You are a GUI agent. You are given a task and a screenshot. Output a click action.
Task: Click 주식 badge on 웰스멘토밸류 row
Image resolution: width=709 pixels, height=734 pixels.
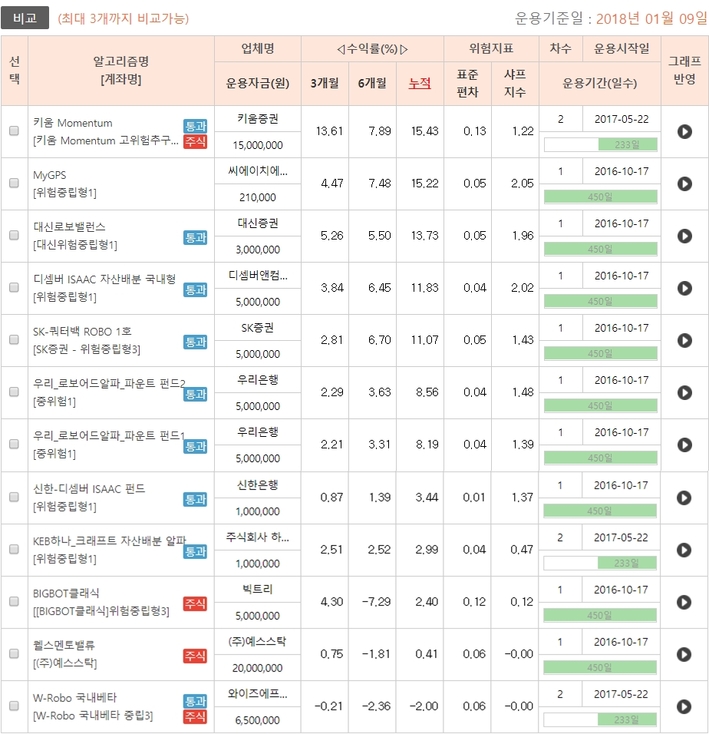click(x=195, y=656)
